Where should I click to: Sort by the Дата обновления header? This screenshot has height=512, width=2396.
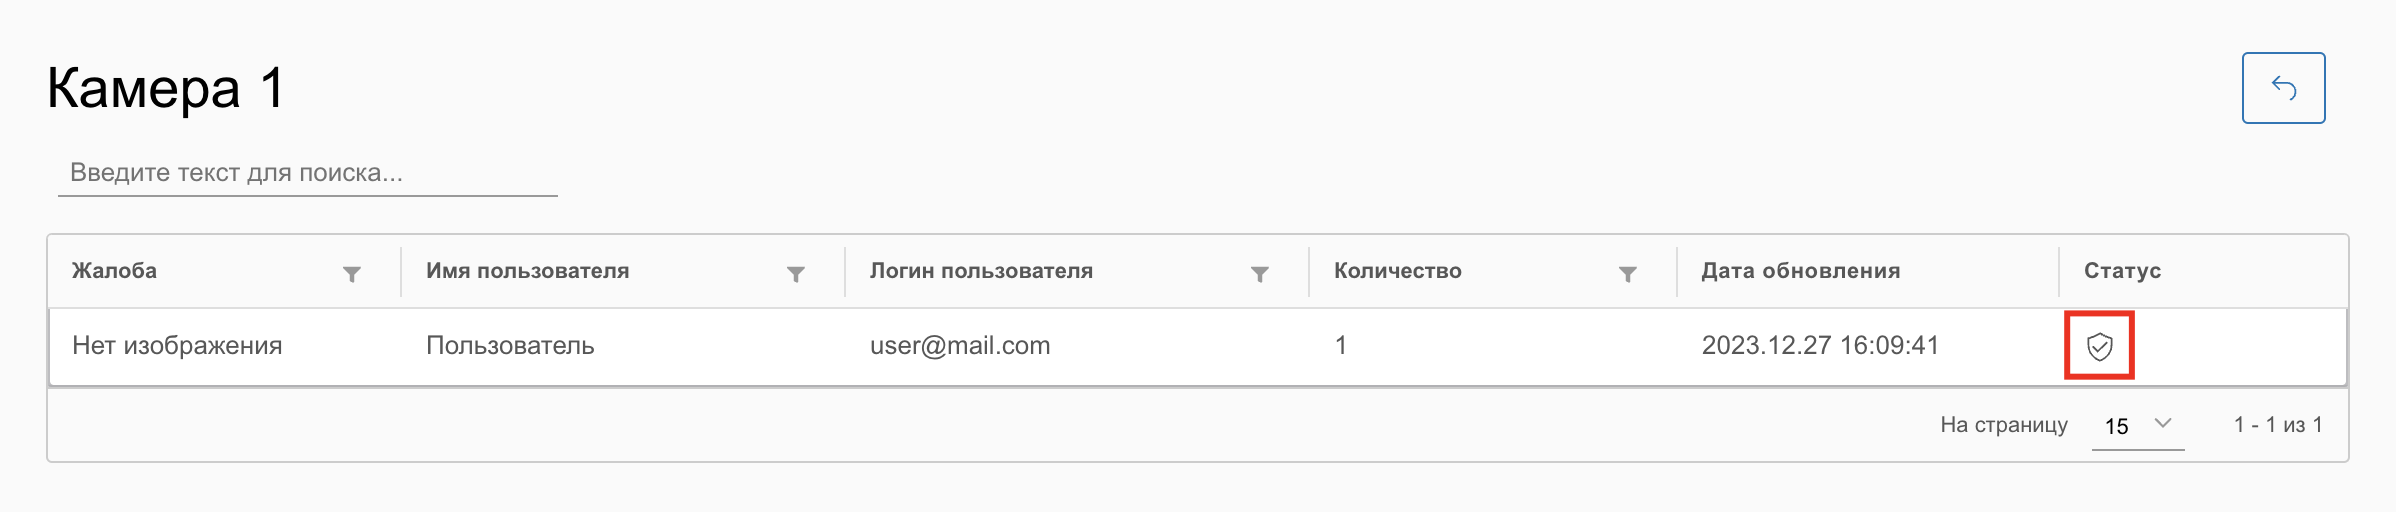click(x=1801, y=271)
